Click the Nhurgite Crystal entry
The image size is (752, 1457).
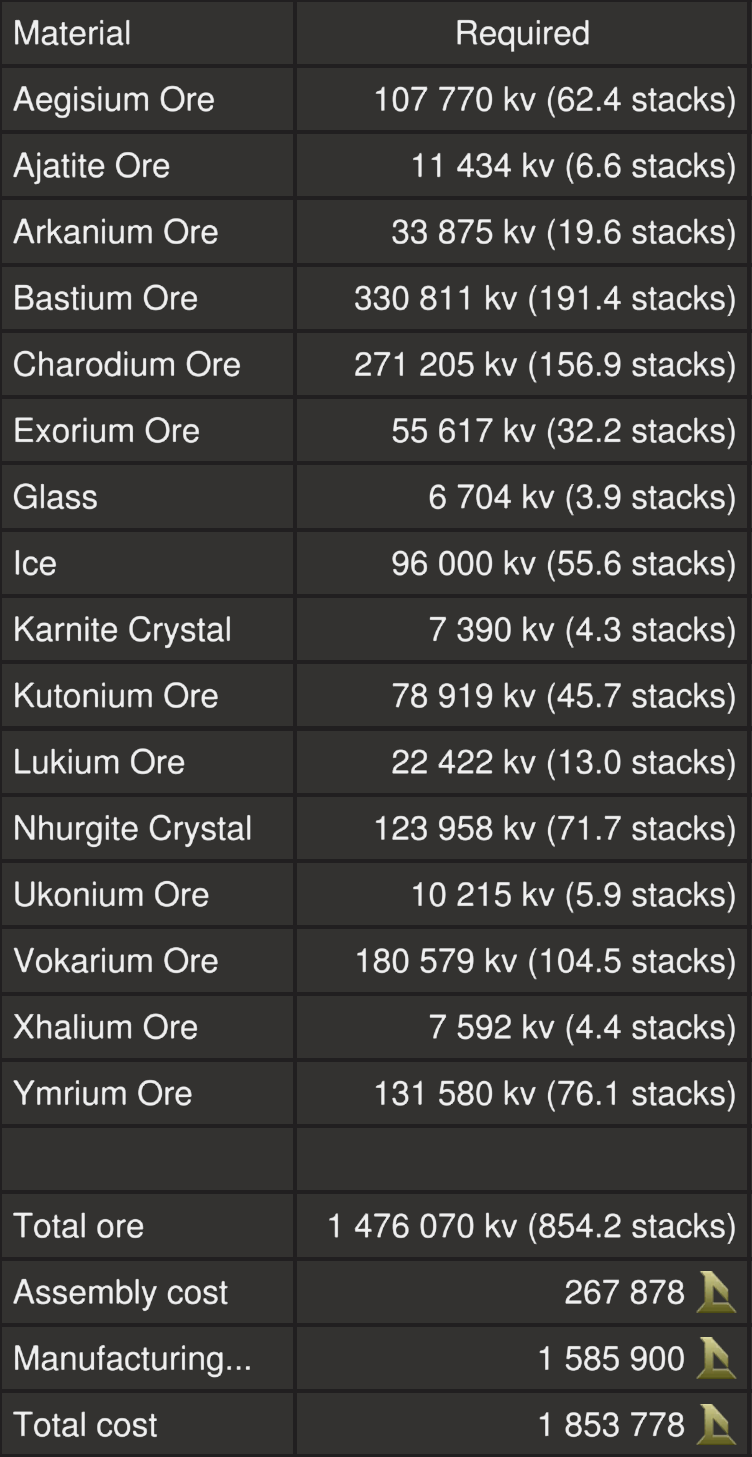[132, 828]
